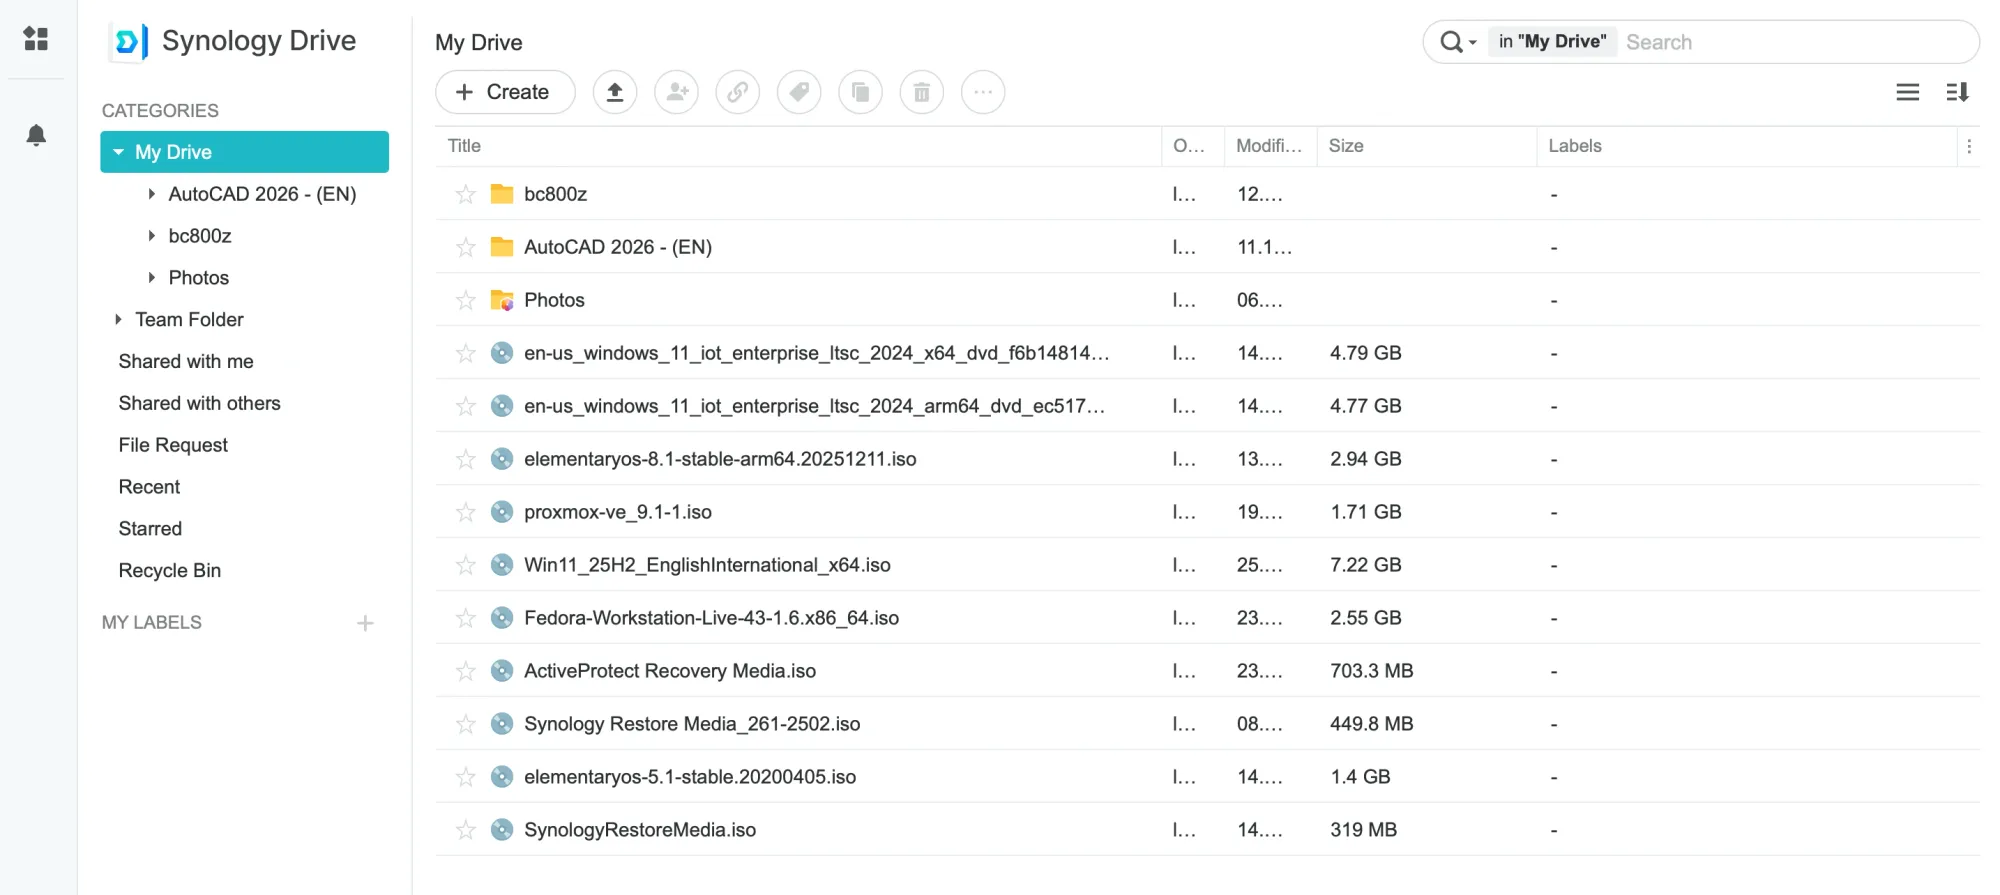
Task: Star the bc800z folder
Action: (466, 194)
